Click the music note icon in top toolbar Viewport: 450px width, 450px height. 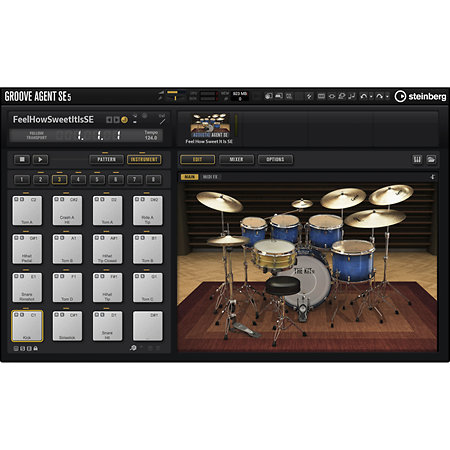point(352,96)
